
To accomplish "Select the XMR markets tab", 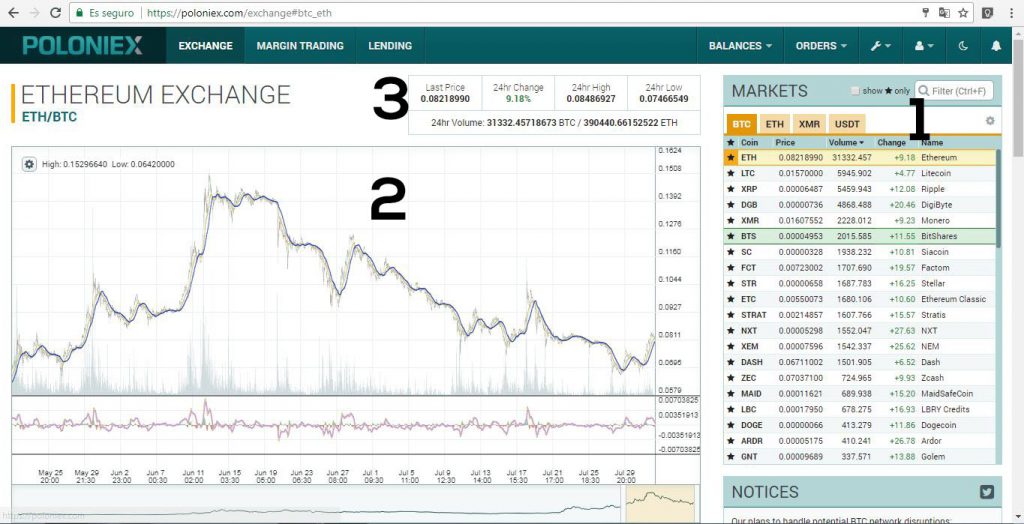I will point(809,123).
